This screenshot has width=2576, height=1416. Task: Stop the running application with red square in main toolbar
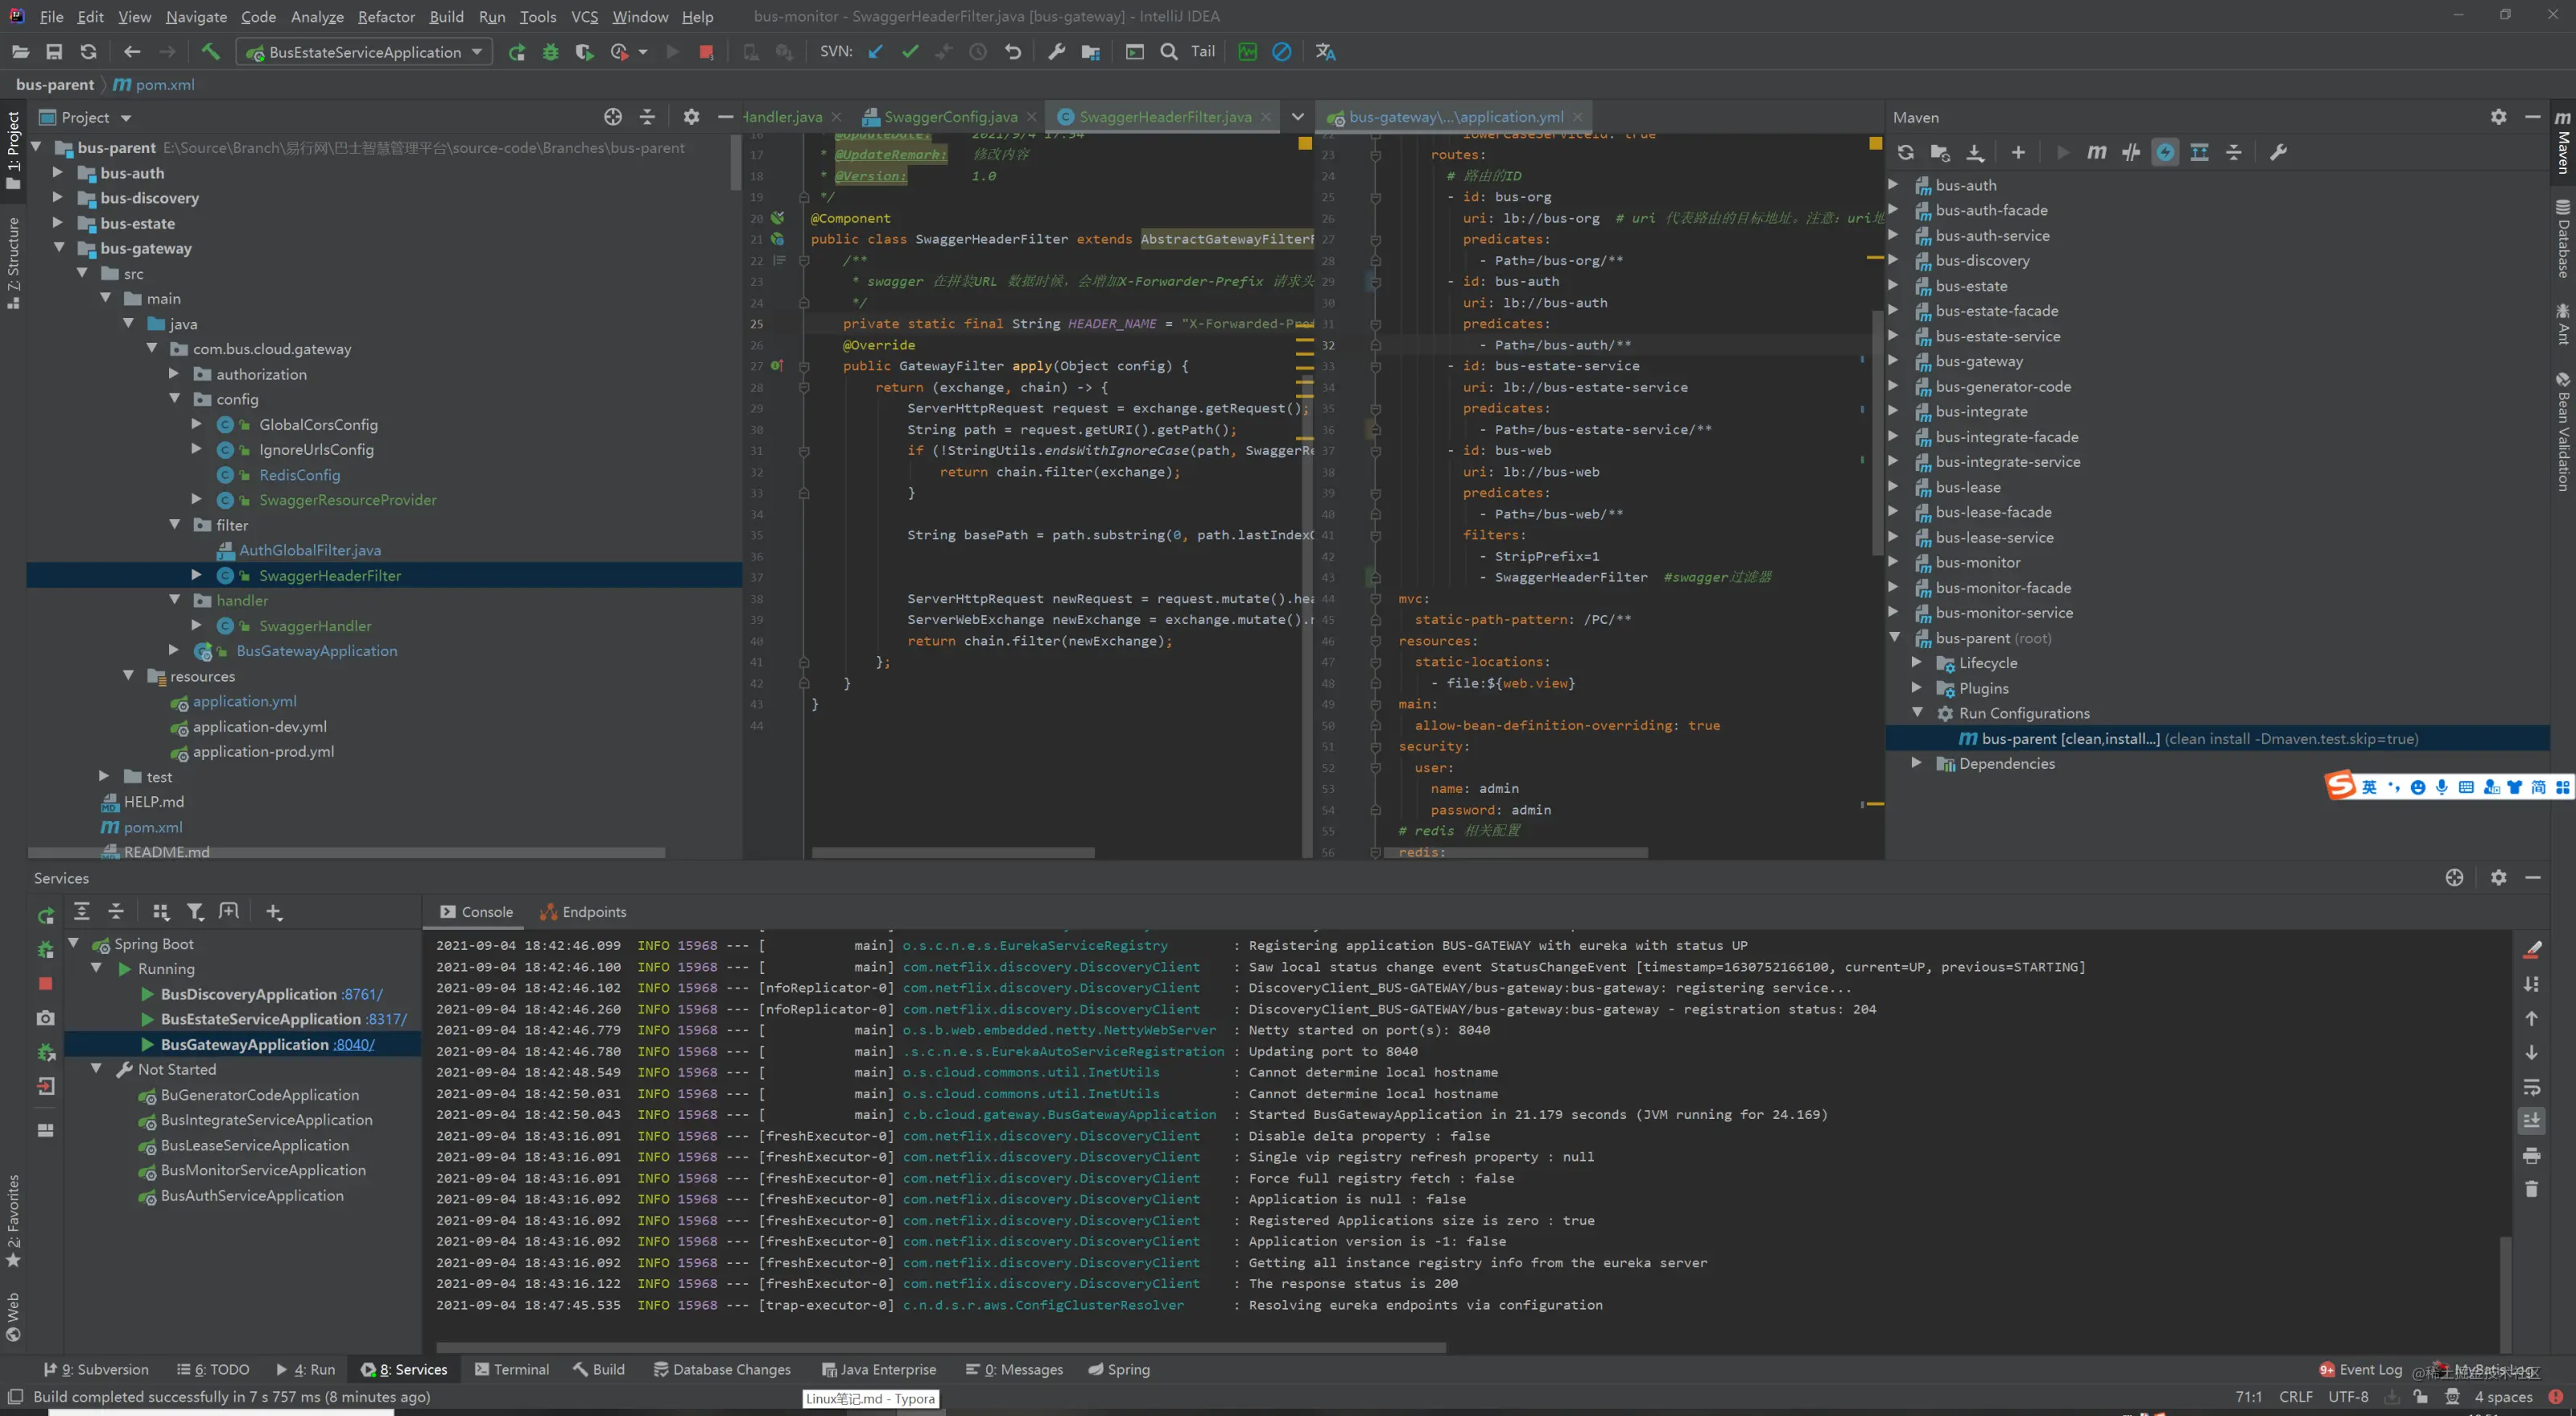click(706, 52)
